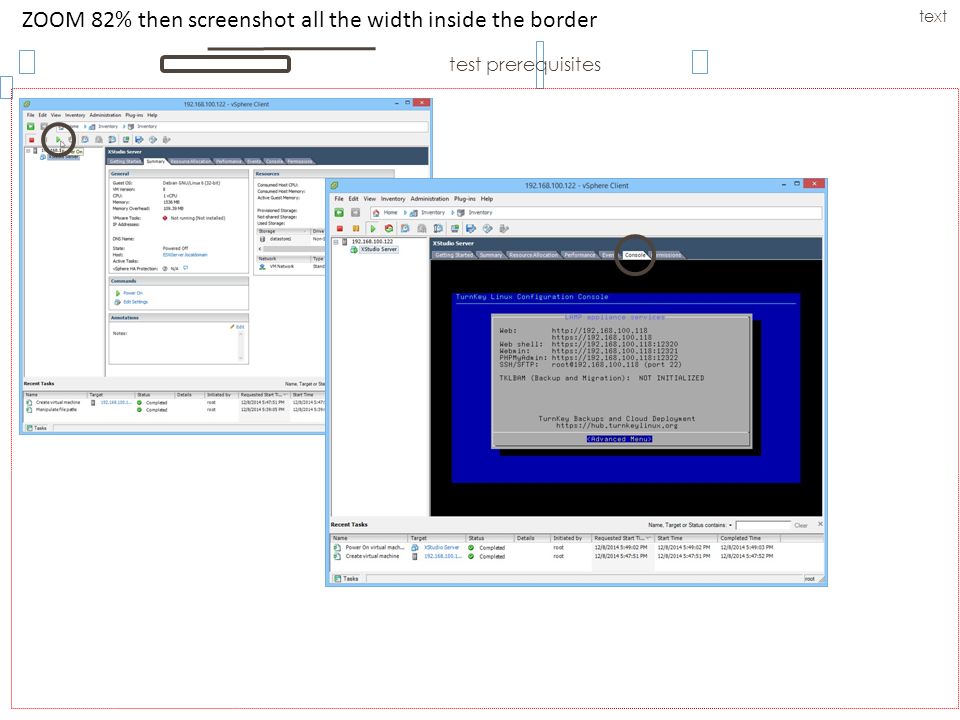Image resolution: width=960 pixels, height=720 pixels.
Task: Click red Power Off icon in Summary window
Action: click(x=31, y=140)
